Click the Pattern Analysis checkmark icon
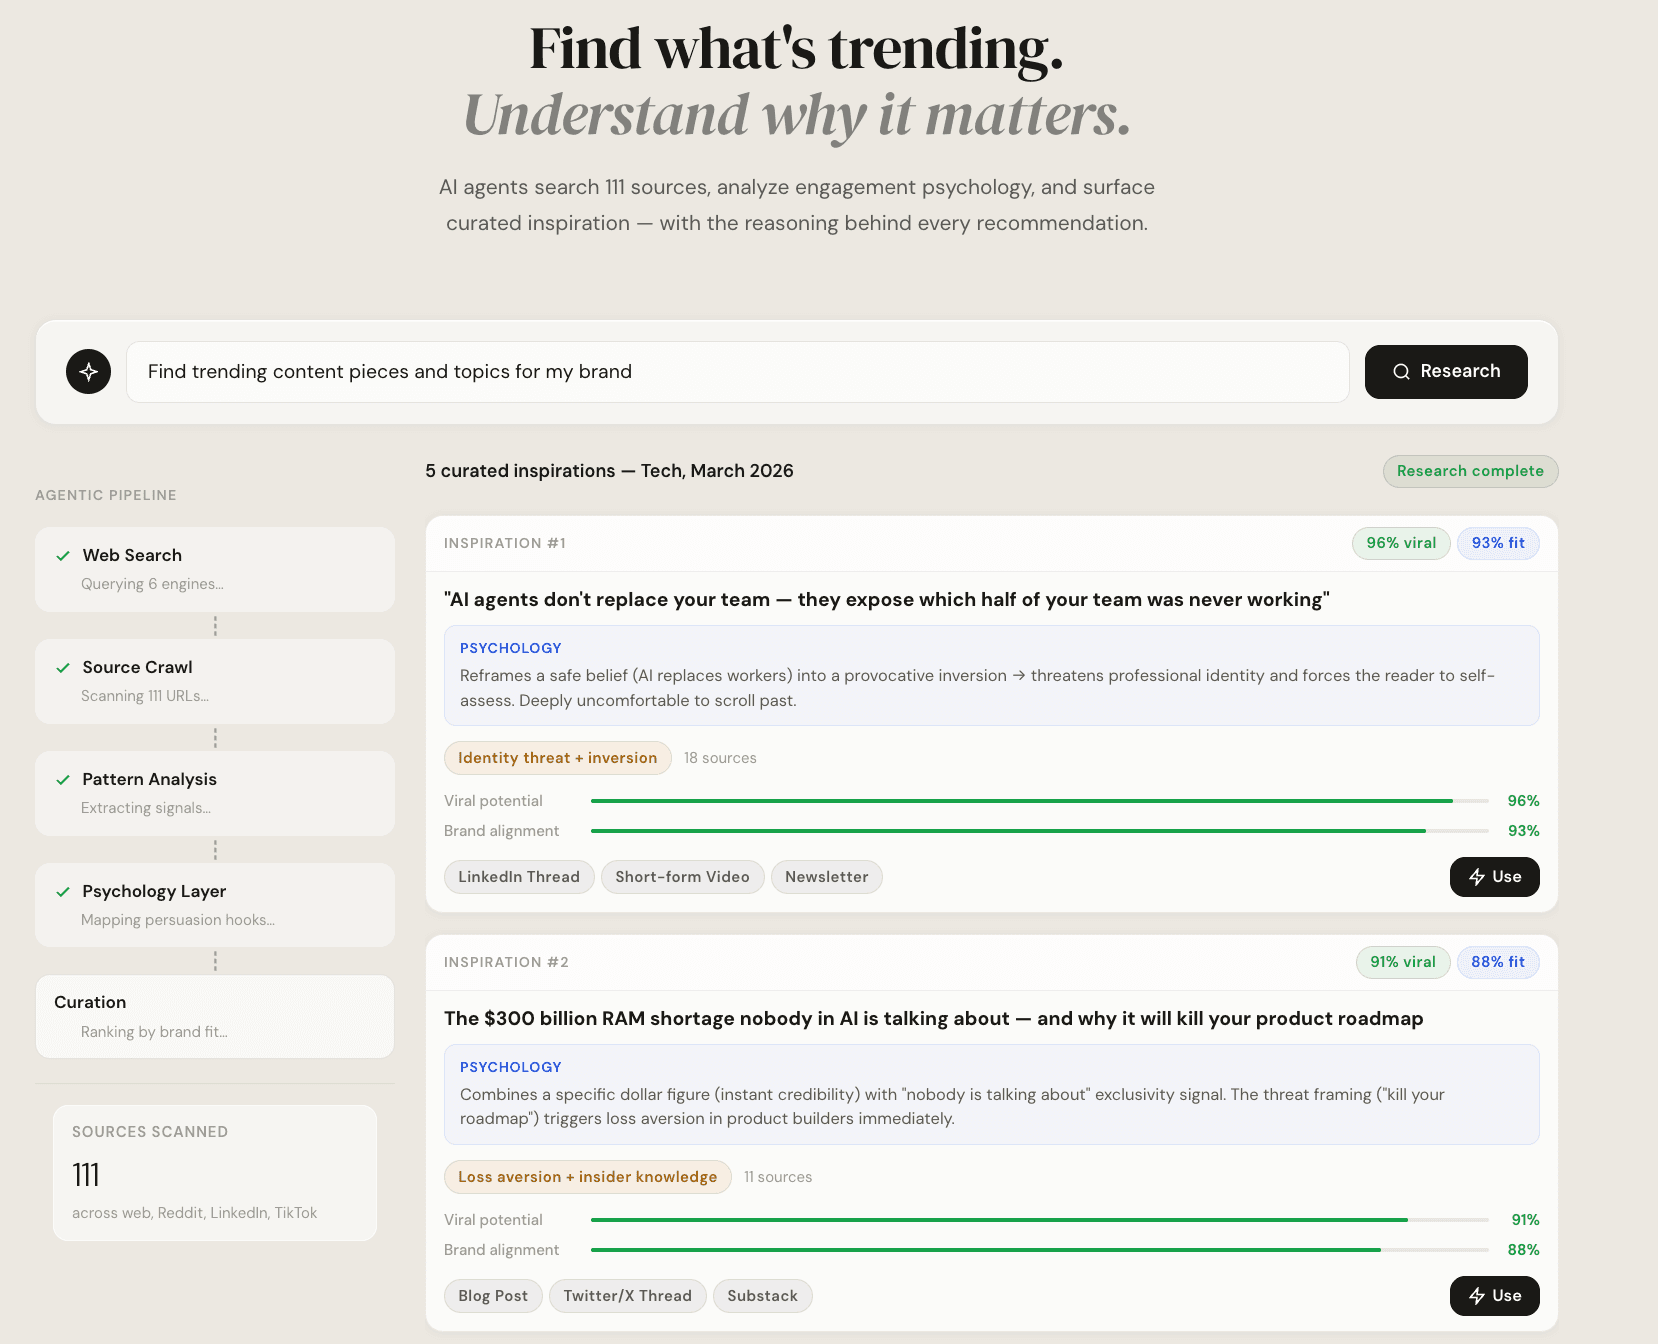The height and width of the screenshot is (1344, 1658). tap(63, 780)
